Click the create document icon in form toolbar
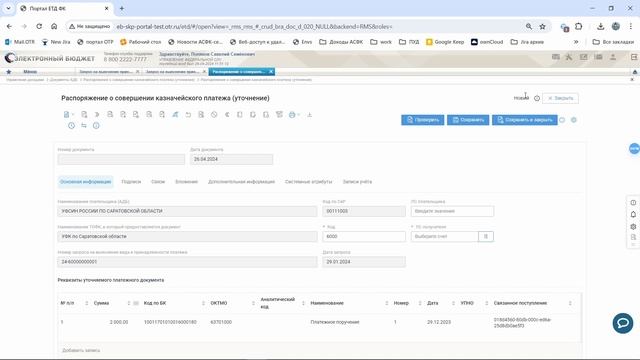This screenshot has height=360, width=640. pyautogui.click(x=66, y=115)
